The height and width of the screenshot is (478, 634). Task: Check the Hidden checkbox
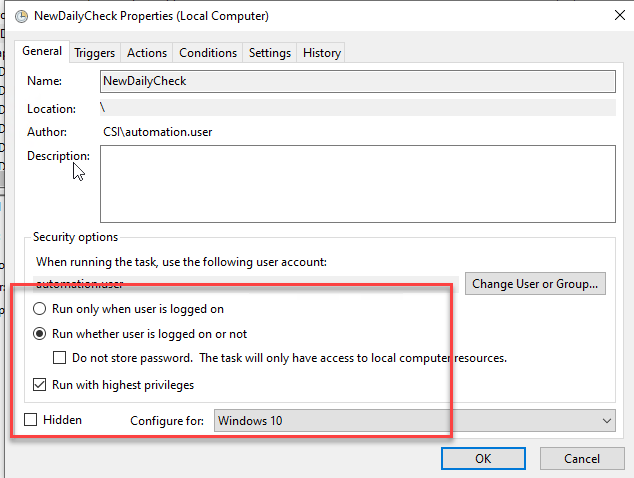(32, 421)
